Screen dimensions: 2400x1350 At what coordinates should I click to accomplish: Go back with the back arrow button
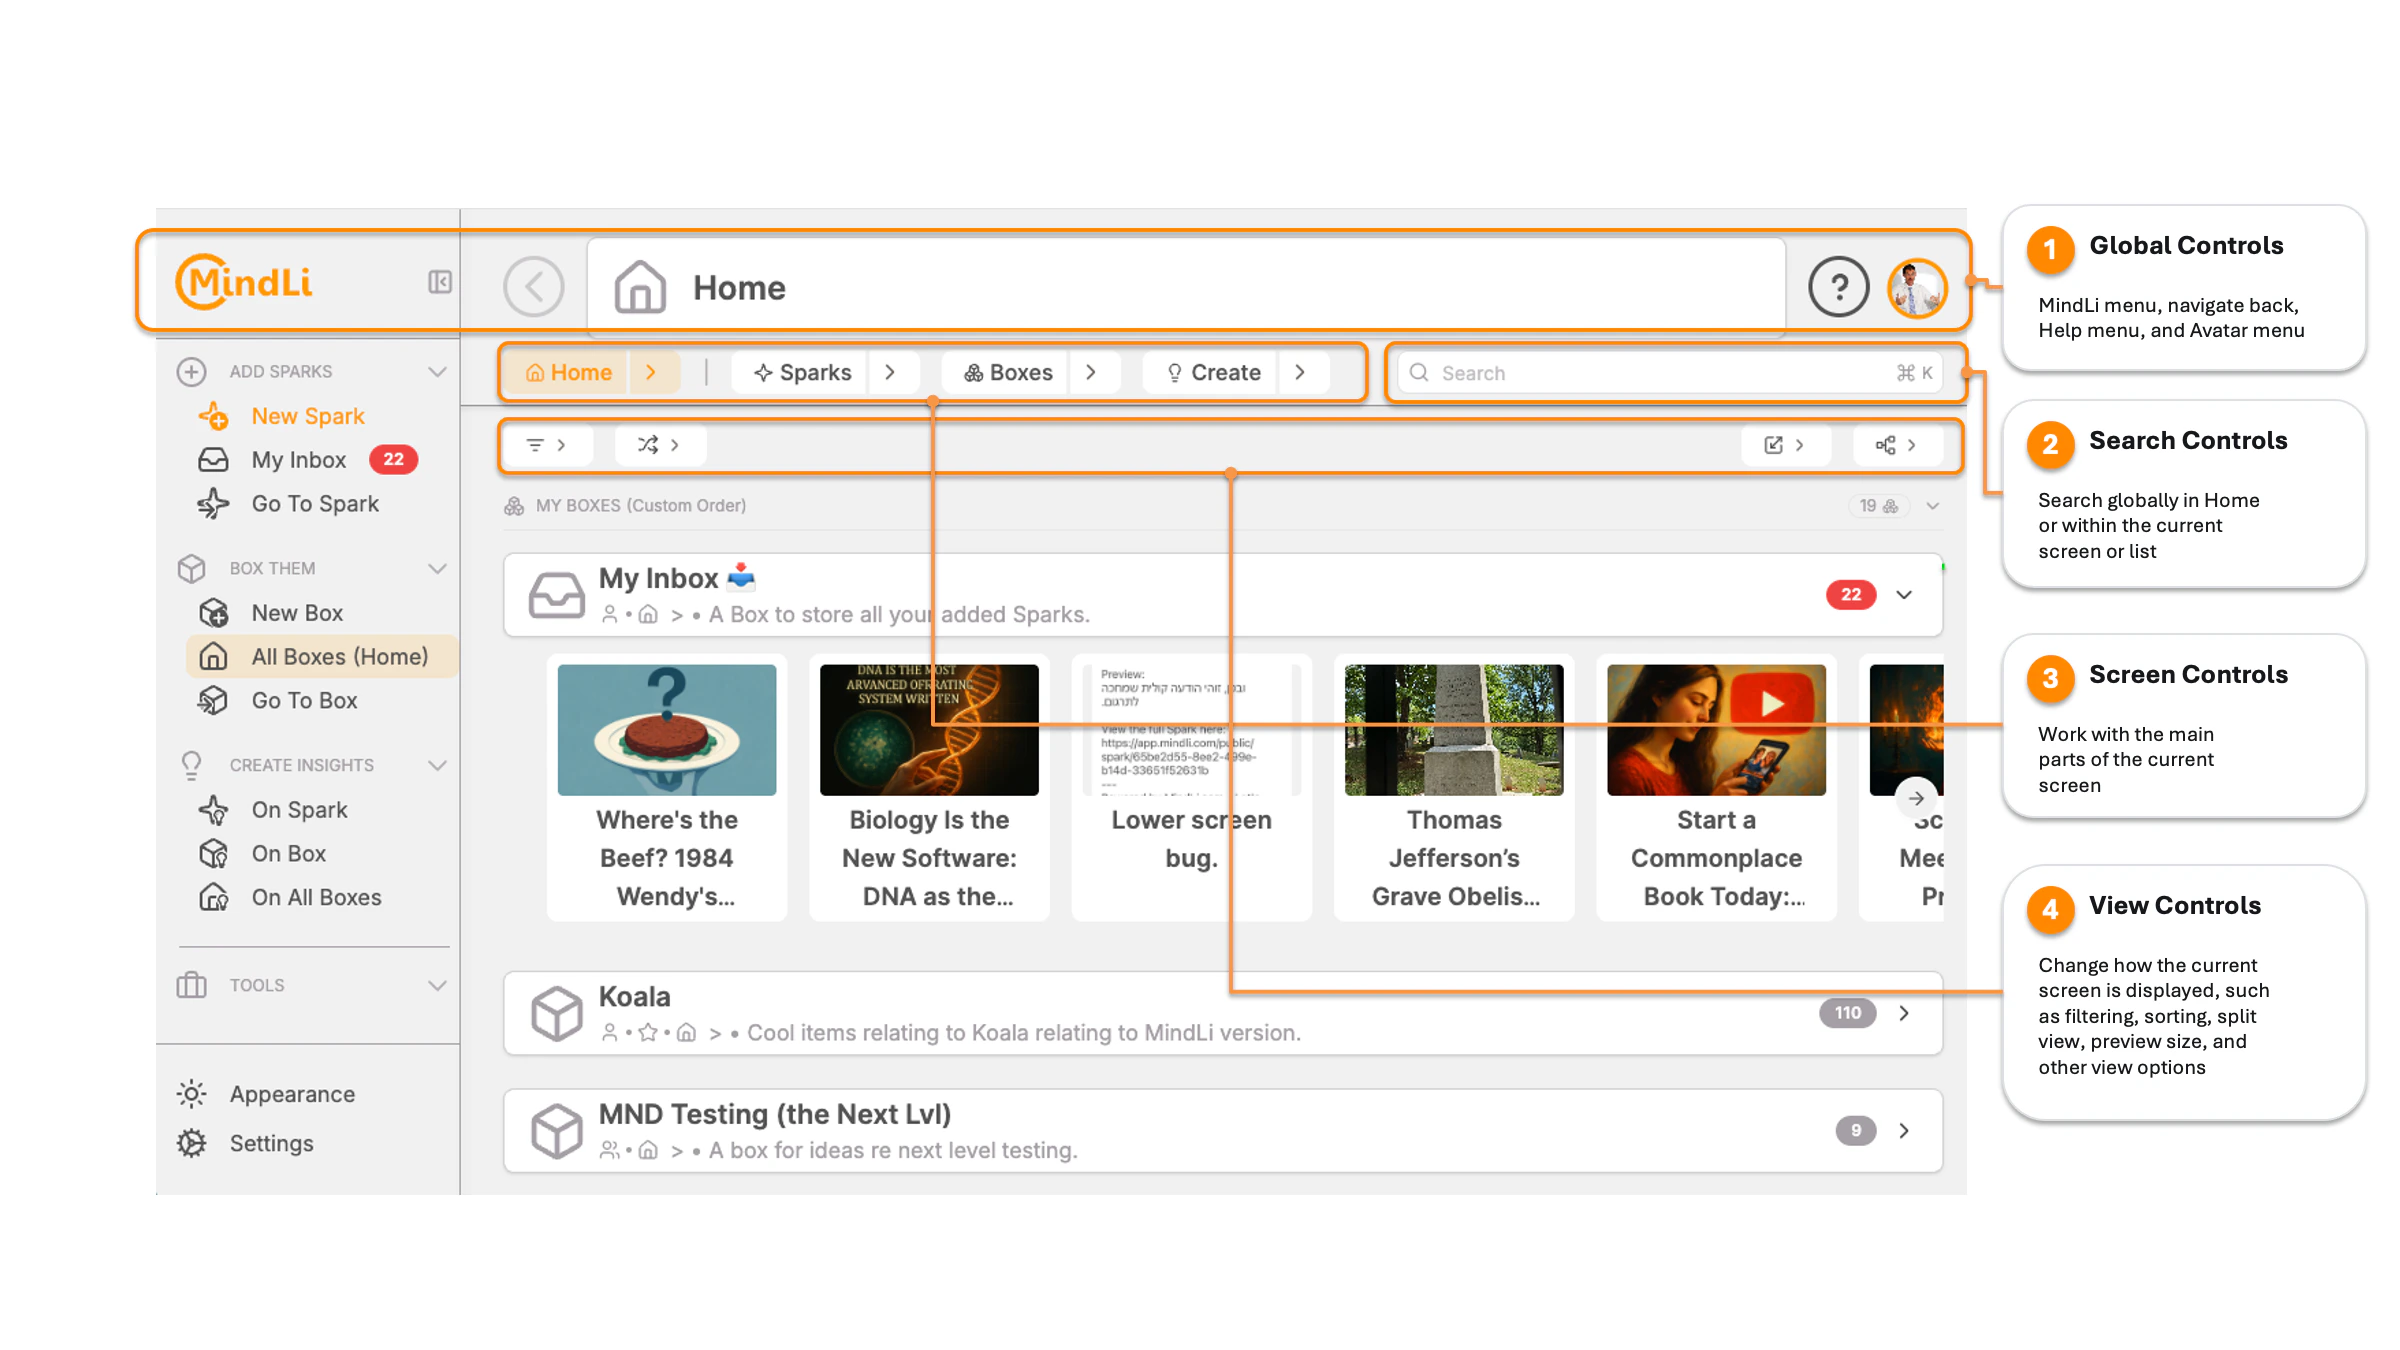click(x=534, y=287)
